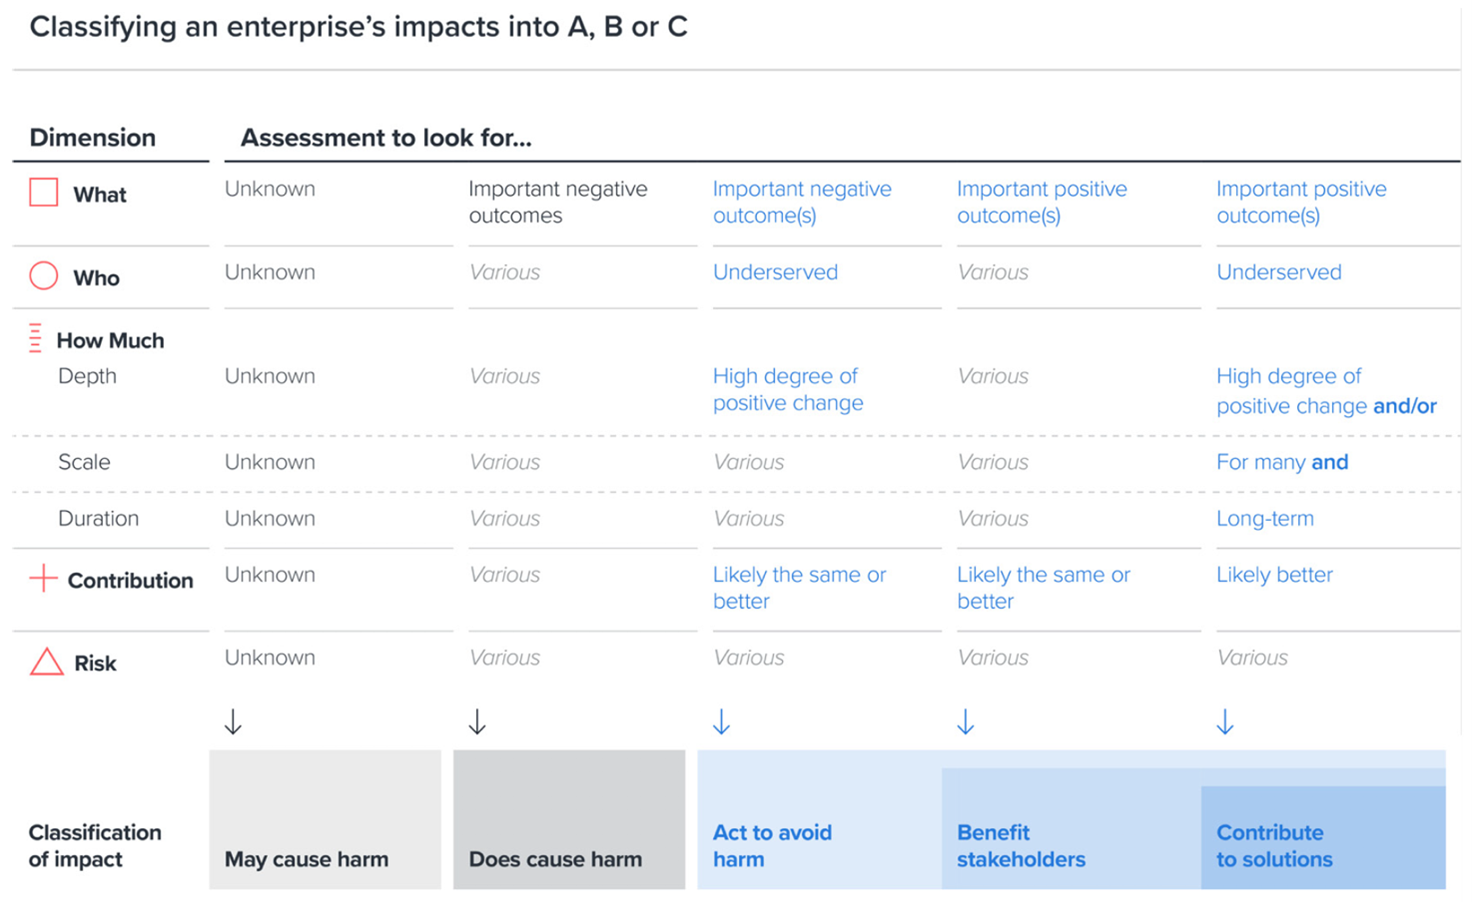Click the blue Long-term duration text
This screenshot has width=1472, height=902.
(x=1265, y=519)
